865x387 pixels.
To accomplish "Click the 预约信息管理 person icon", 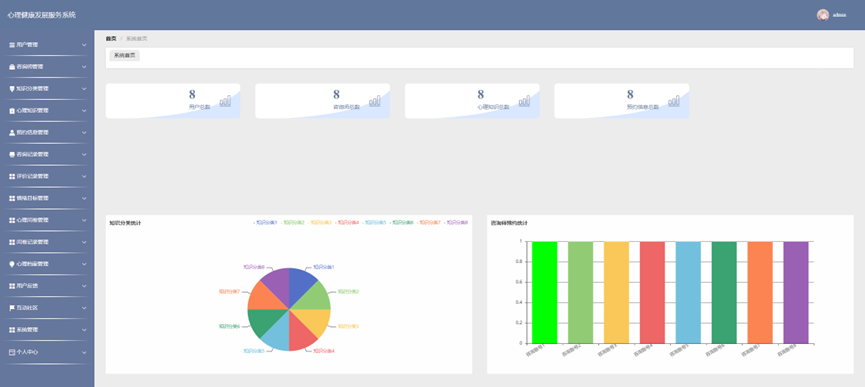I will pos(12,132).
